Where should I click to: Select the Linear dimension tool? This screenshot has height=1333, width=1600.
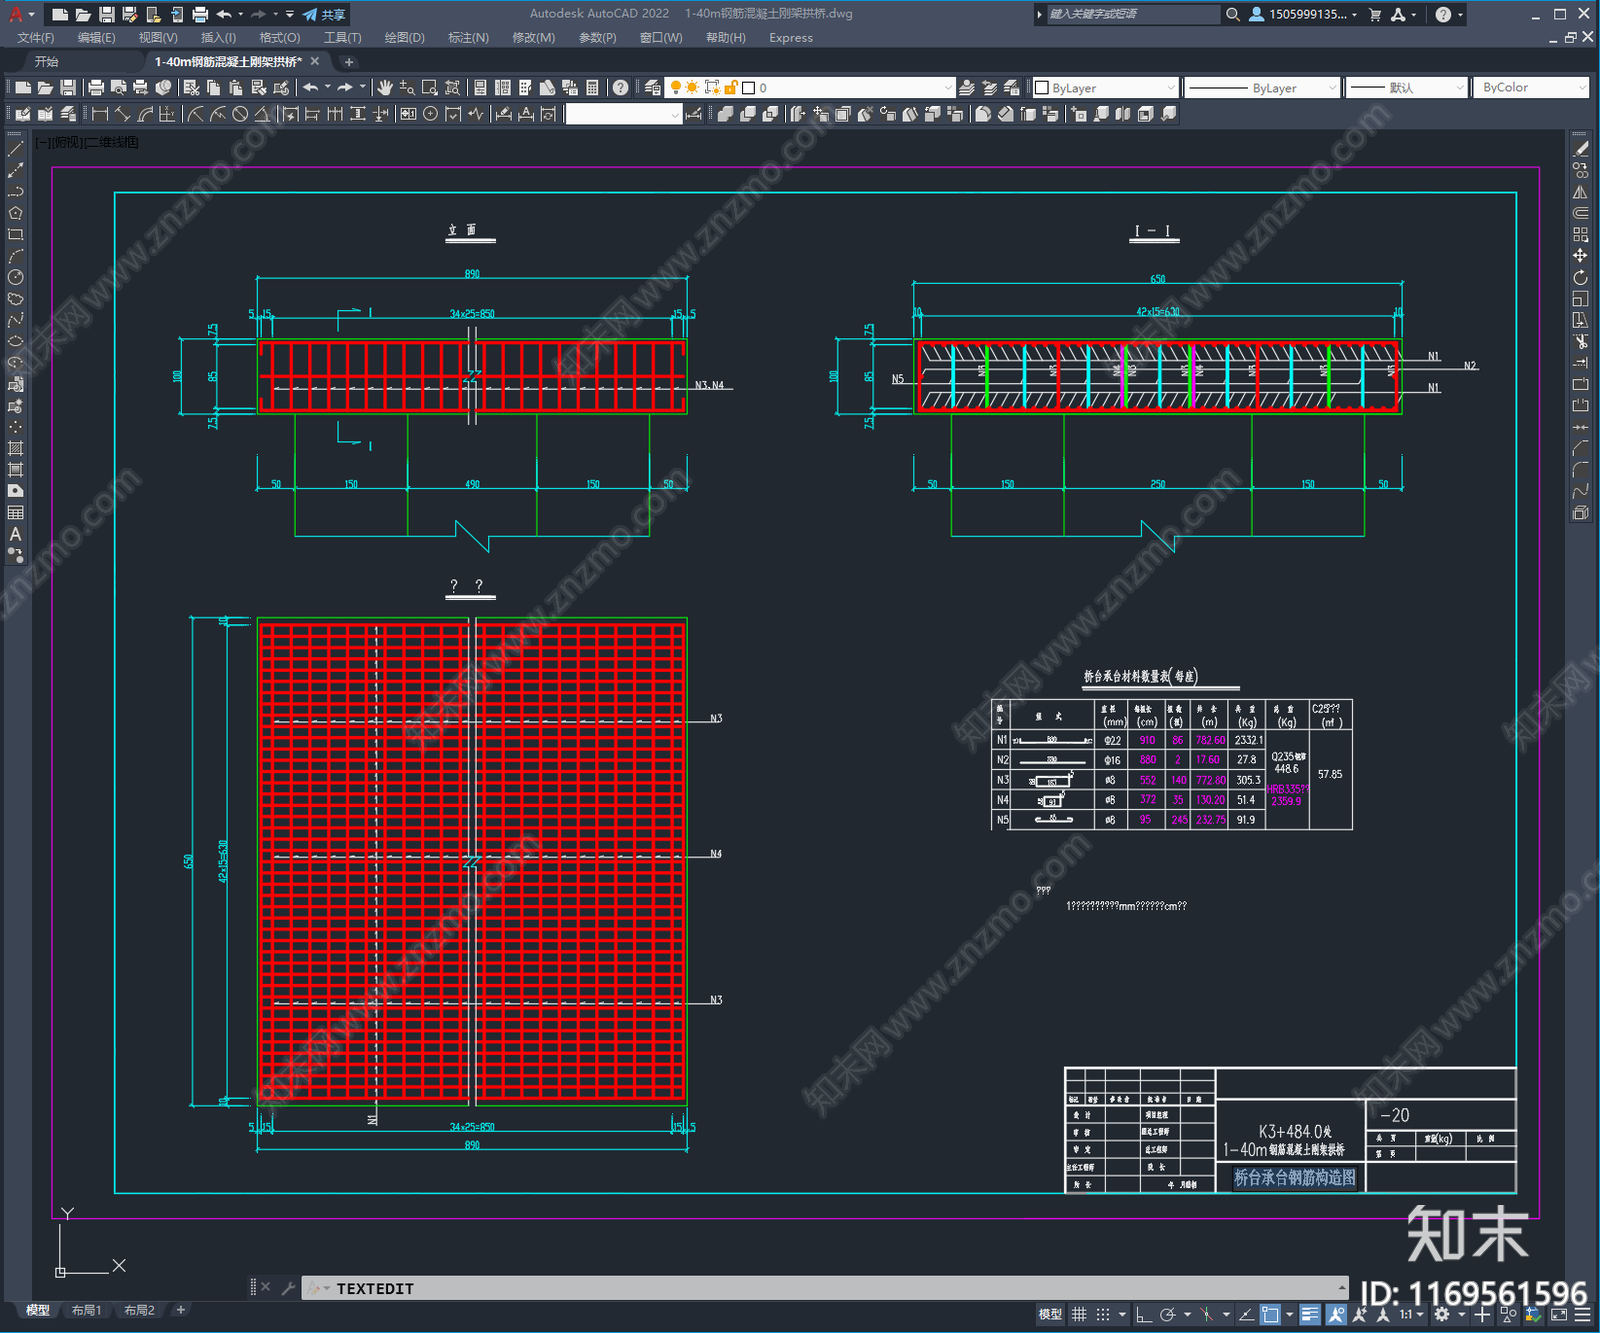click(x=100, y=114)
